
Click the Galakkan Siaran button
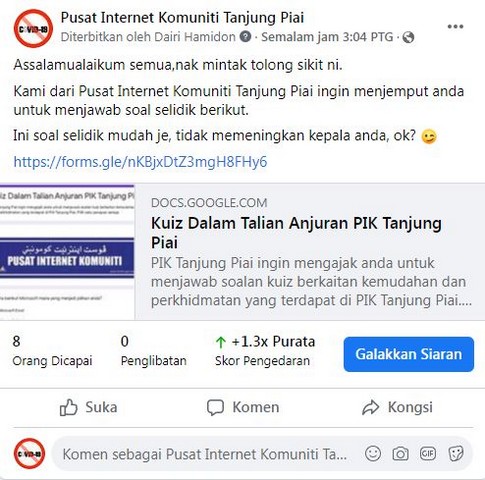pyautogui.click(x=409, y=354)
